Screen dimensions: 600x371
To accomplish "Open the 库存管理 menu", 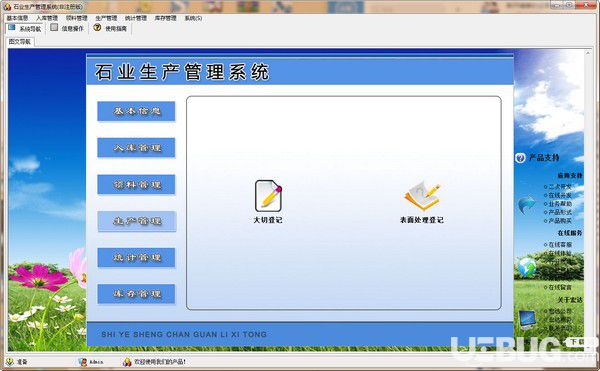I will pos(165,18).
